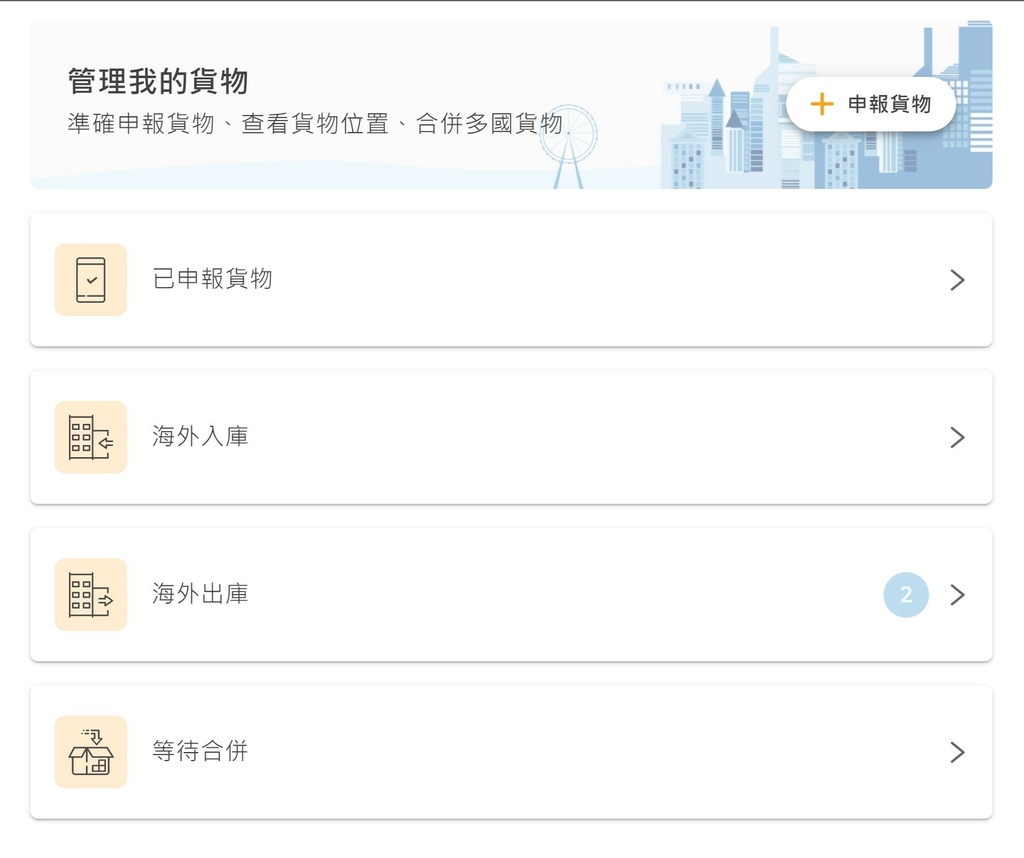Click the blue badge showing 2

tap(906, 595)
